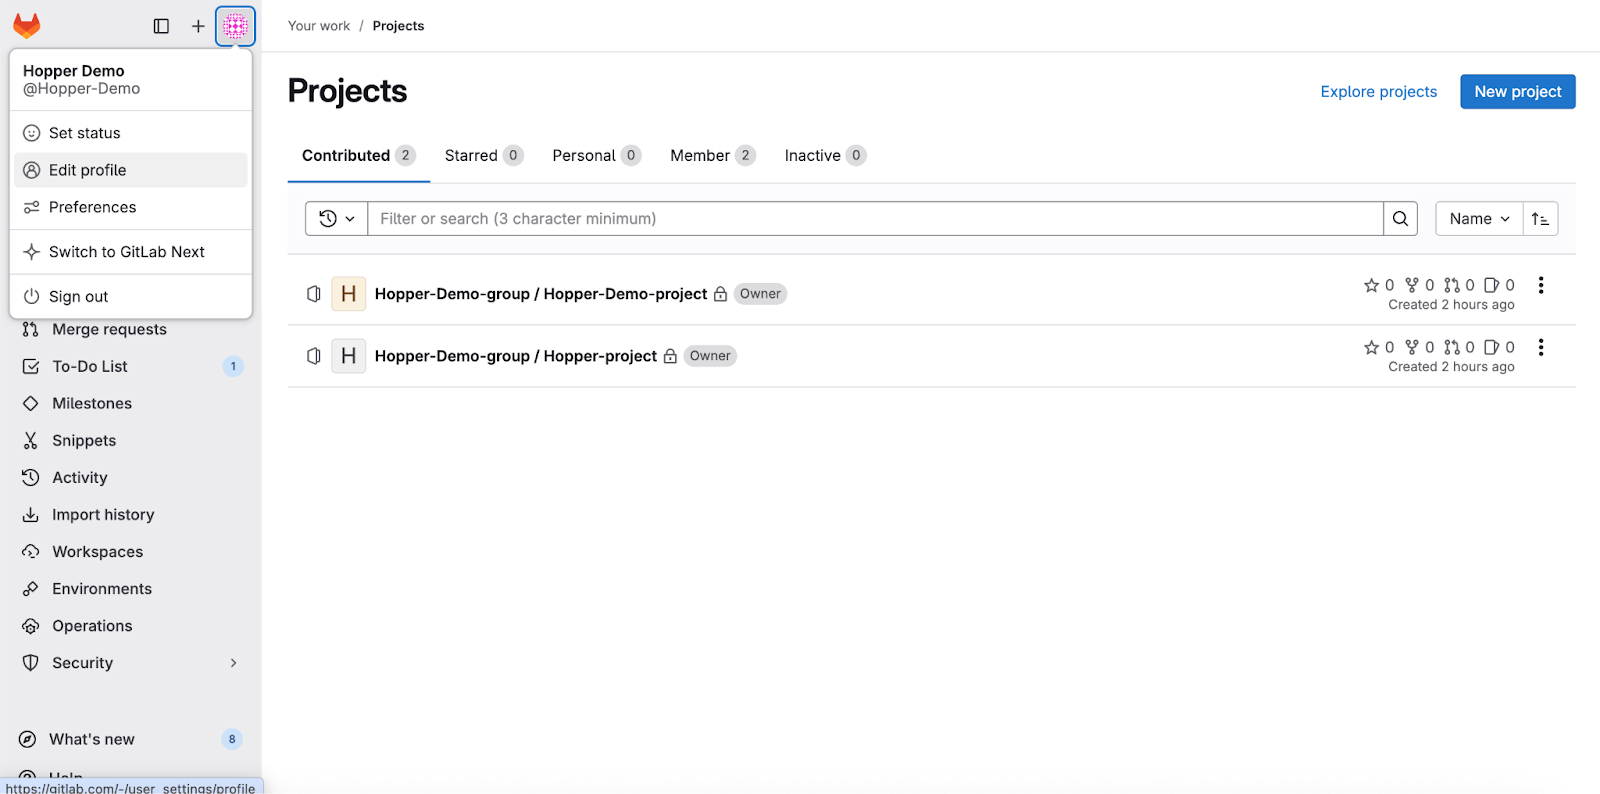This screenshot has height=794, width=1600.
Task: Click the GitLab fox logo
Action: (27, 26)
